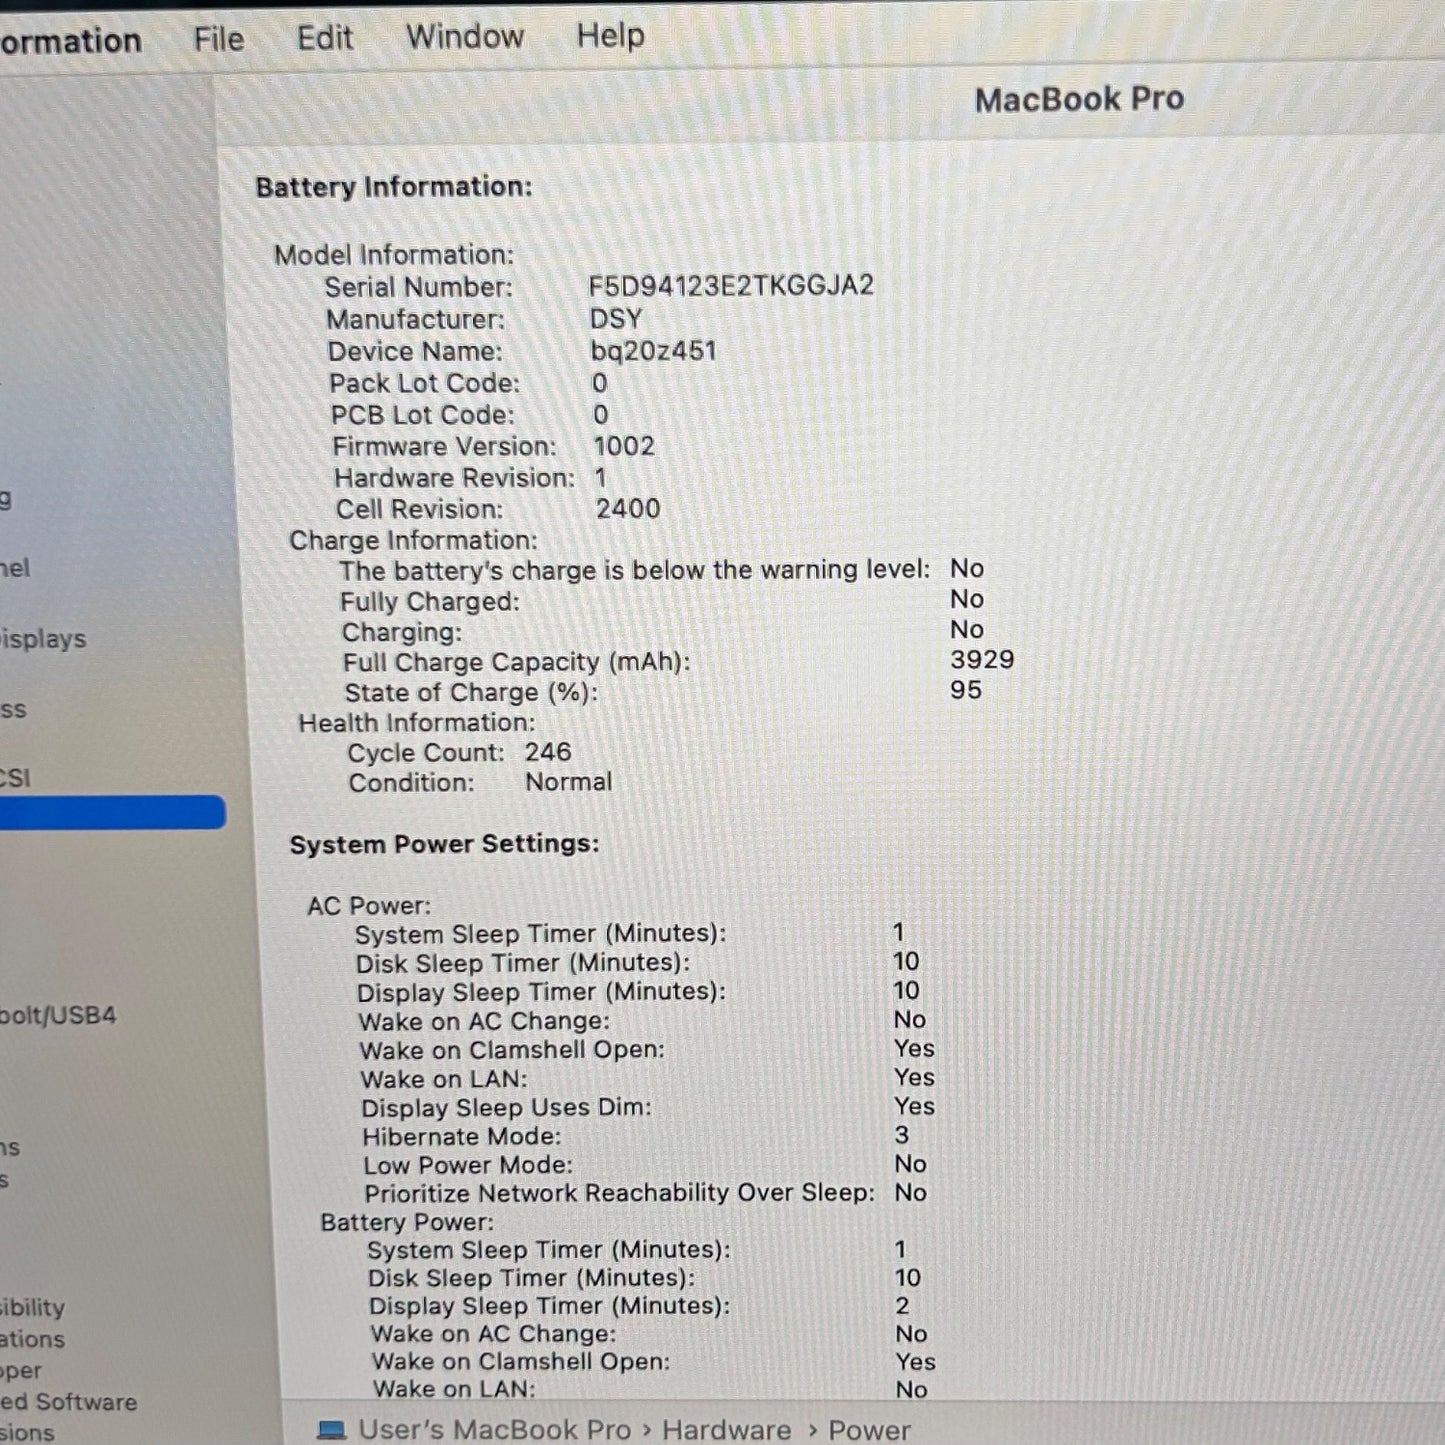Click the laptop icon in the path bar
Viewport: 1445px width, 1445px height.
tap(331, 1430)
